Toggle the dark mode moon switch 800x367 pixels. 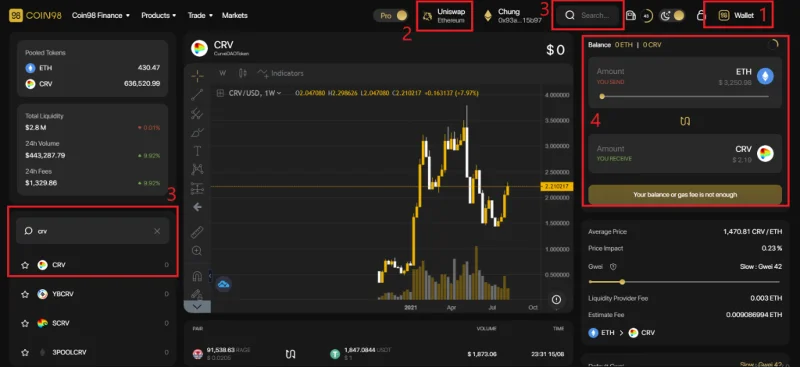(671, 15)
